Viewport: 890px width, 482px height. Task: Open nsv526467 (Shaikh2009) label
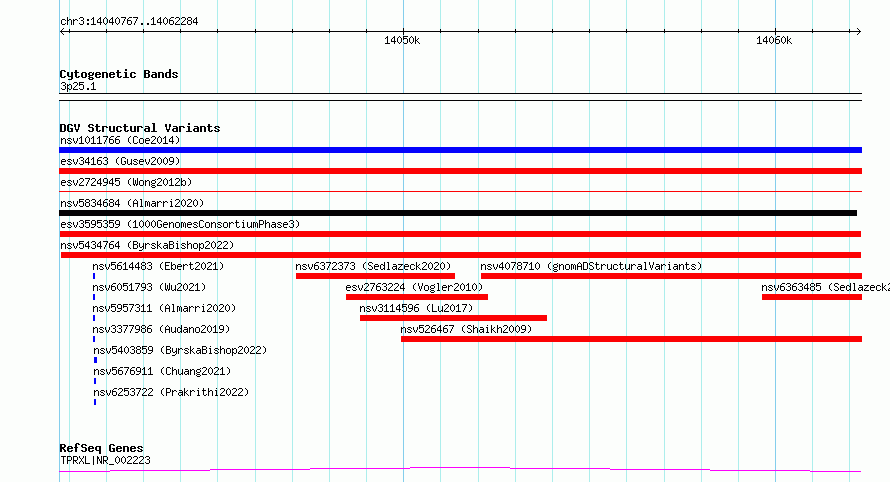coord(466,329)
